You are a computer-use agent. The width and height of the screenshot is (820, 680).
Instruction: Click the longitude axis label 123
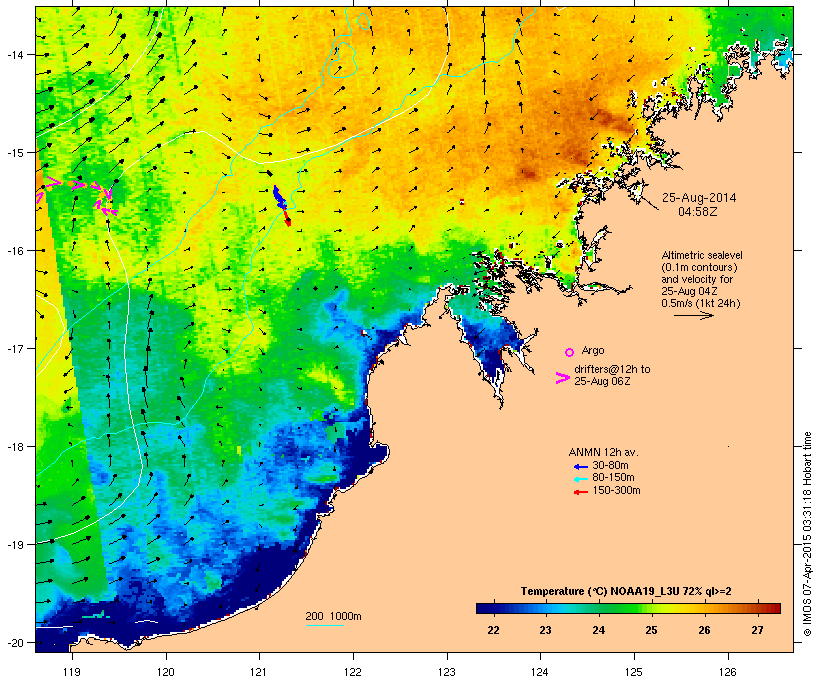tap(447, 672)
